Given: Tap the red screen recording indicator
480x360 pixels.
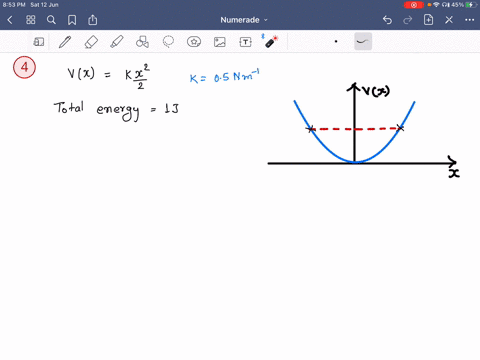Looking at the screenshot, I should (414, 5).
